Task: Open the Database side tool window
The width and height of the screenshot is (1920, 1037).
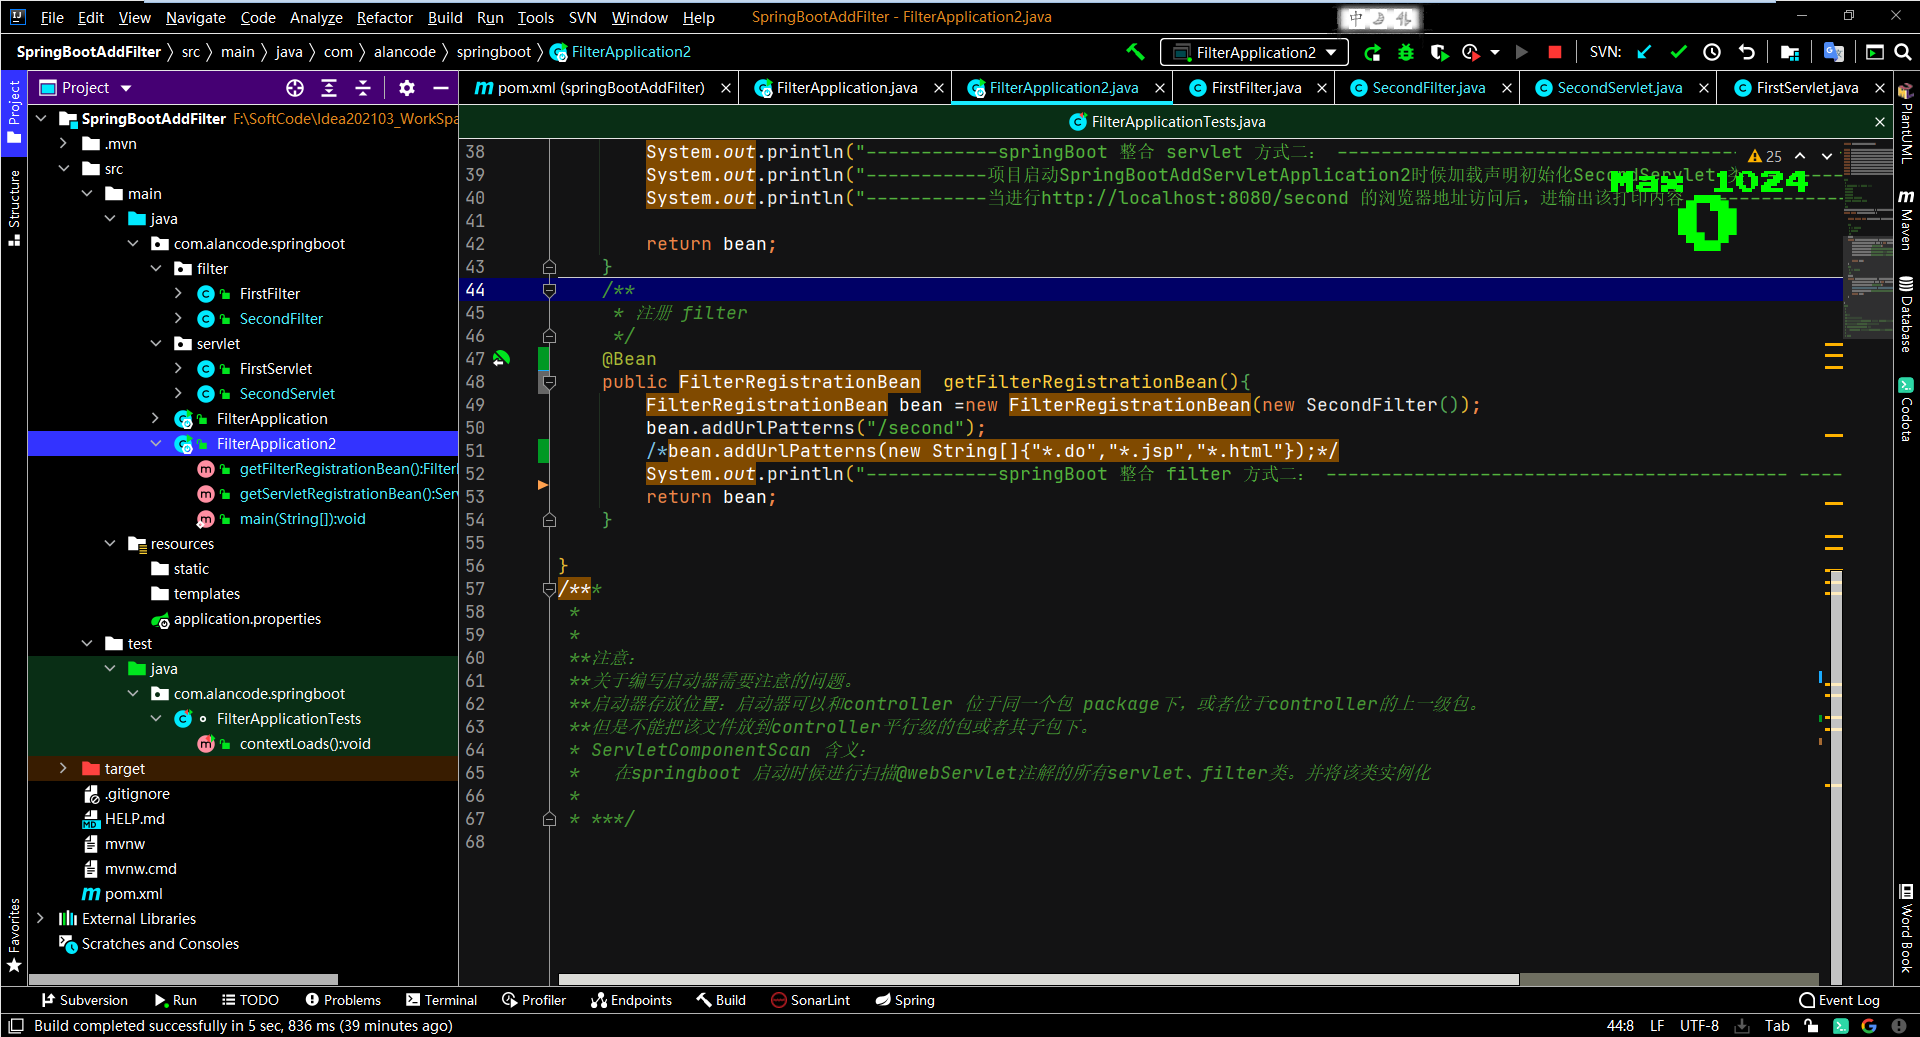Action: point(1906,314)
